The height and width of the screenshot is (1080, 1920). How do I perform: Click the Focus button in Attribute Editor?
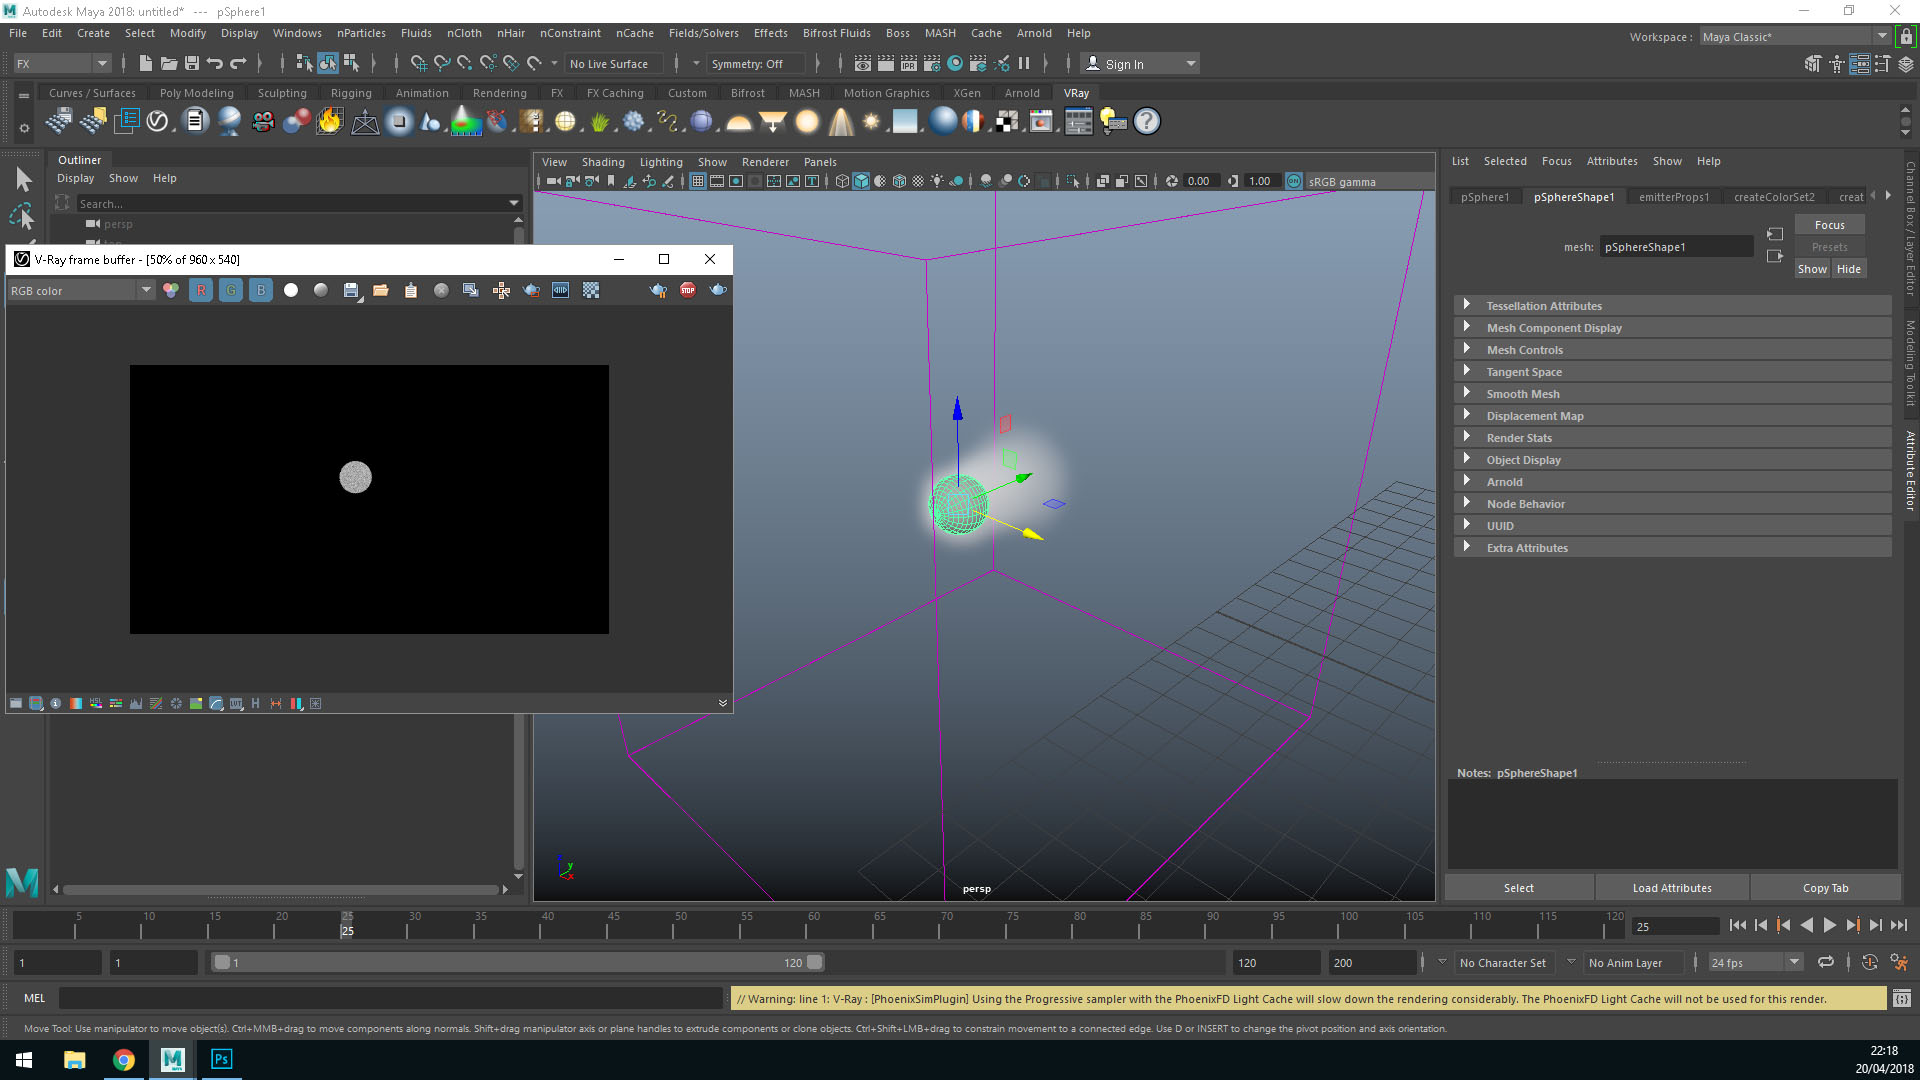tap(1829, 225)
